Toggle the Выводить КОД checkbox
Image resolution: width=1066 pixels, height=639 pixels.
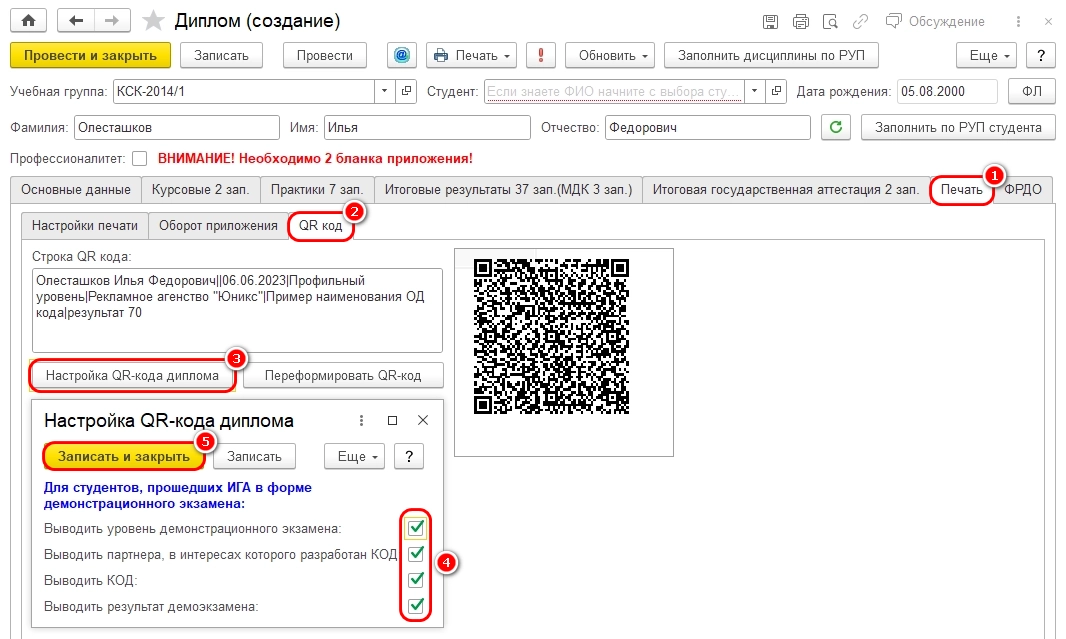click(416, 580)
